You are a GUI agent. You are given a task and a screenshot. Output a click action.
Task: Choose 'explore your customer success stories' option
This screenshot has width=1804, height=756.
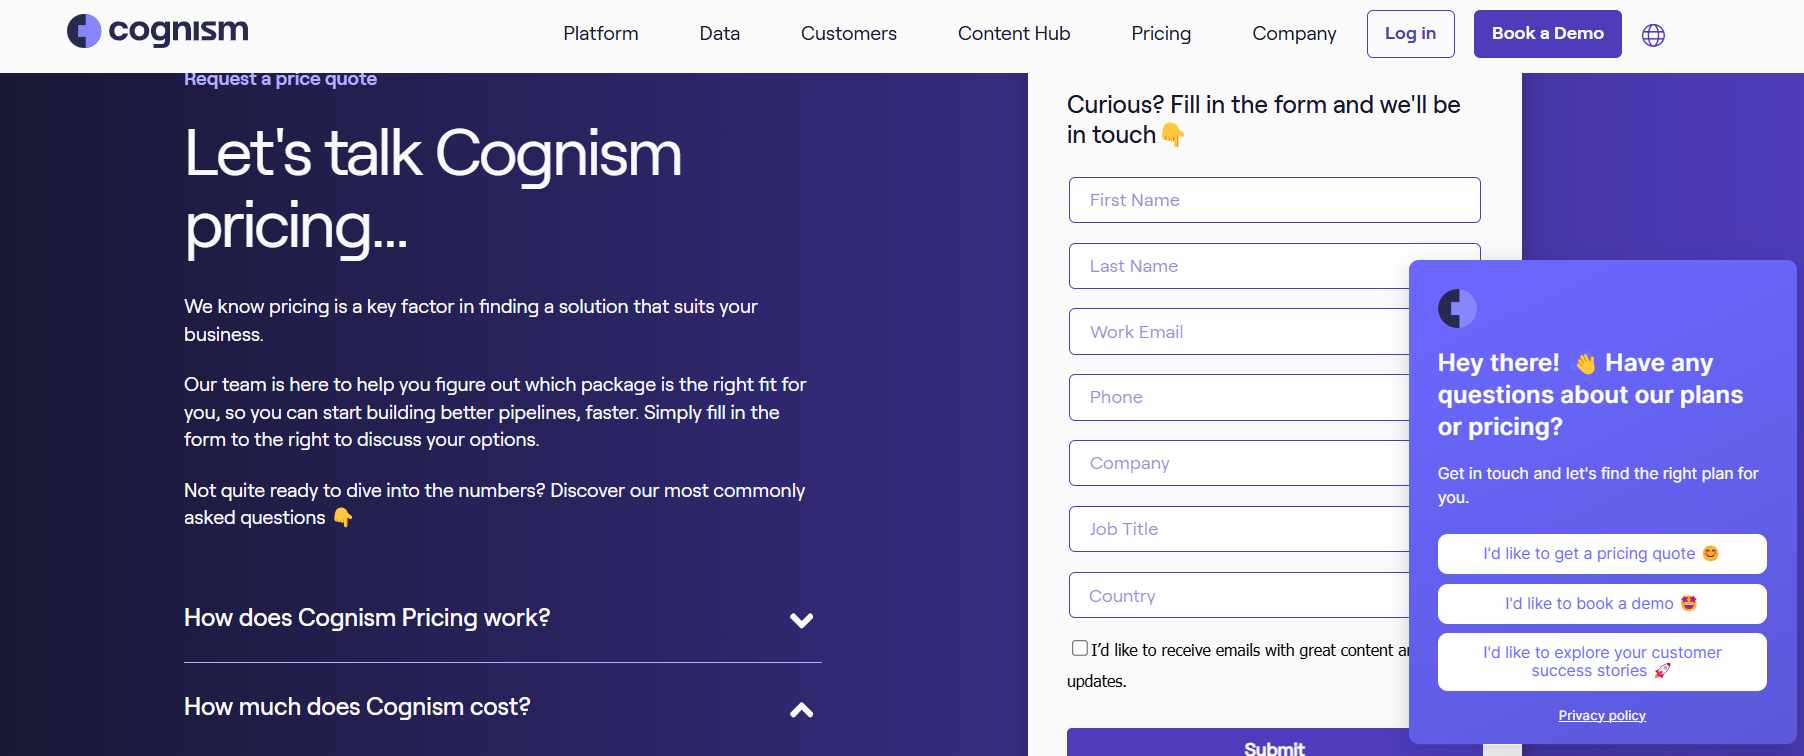click(x=1602, y=662)
